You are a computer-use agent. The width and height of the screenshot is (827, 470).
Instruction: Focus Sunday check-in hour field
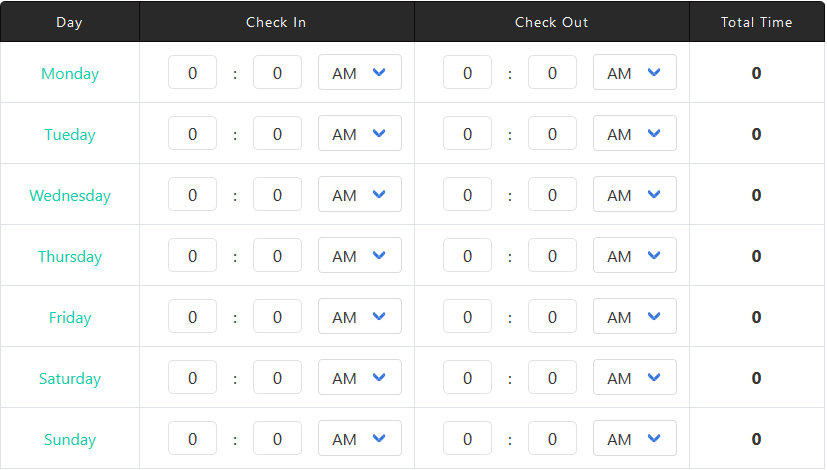193,438
